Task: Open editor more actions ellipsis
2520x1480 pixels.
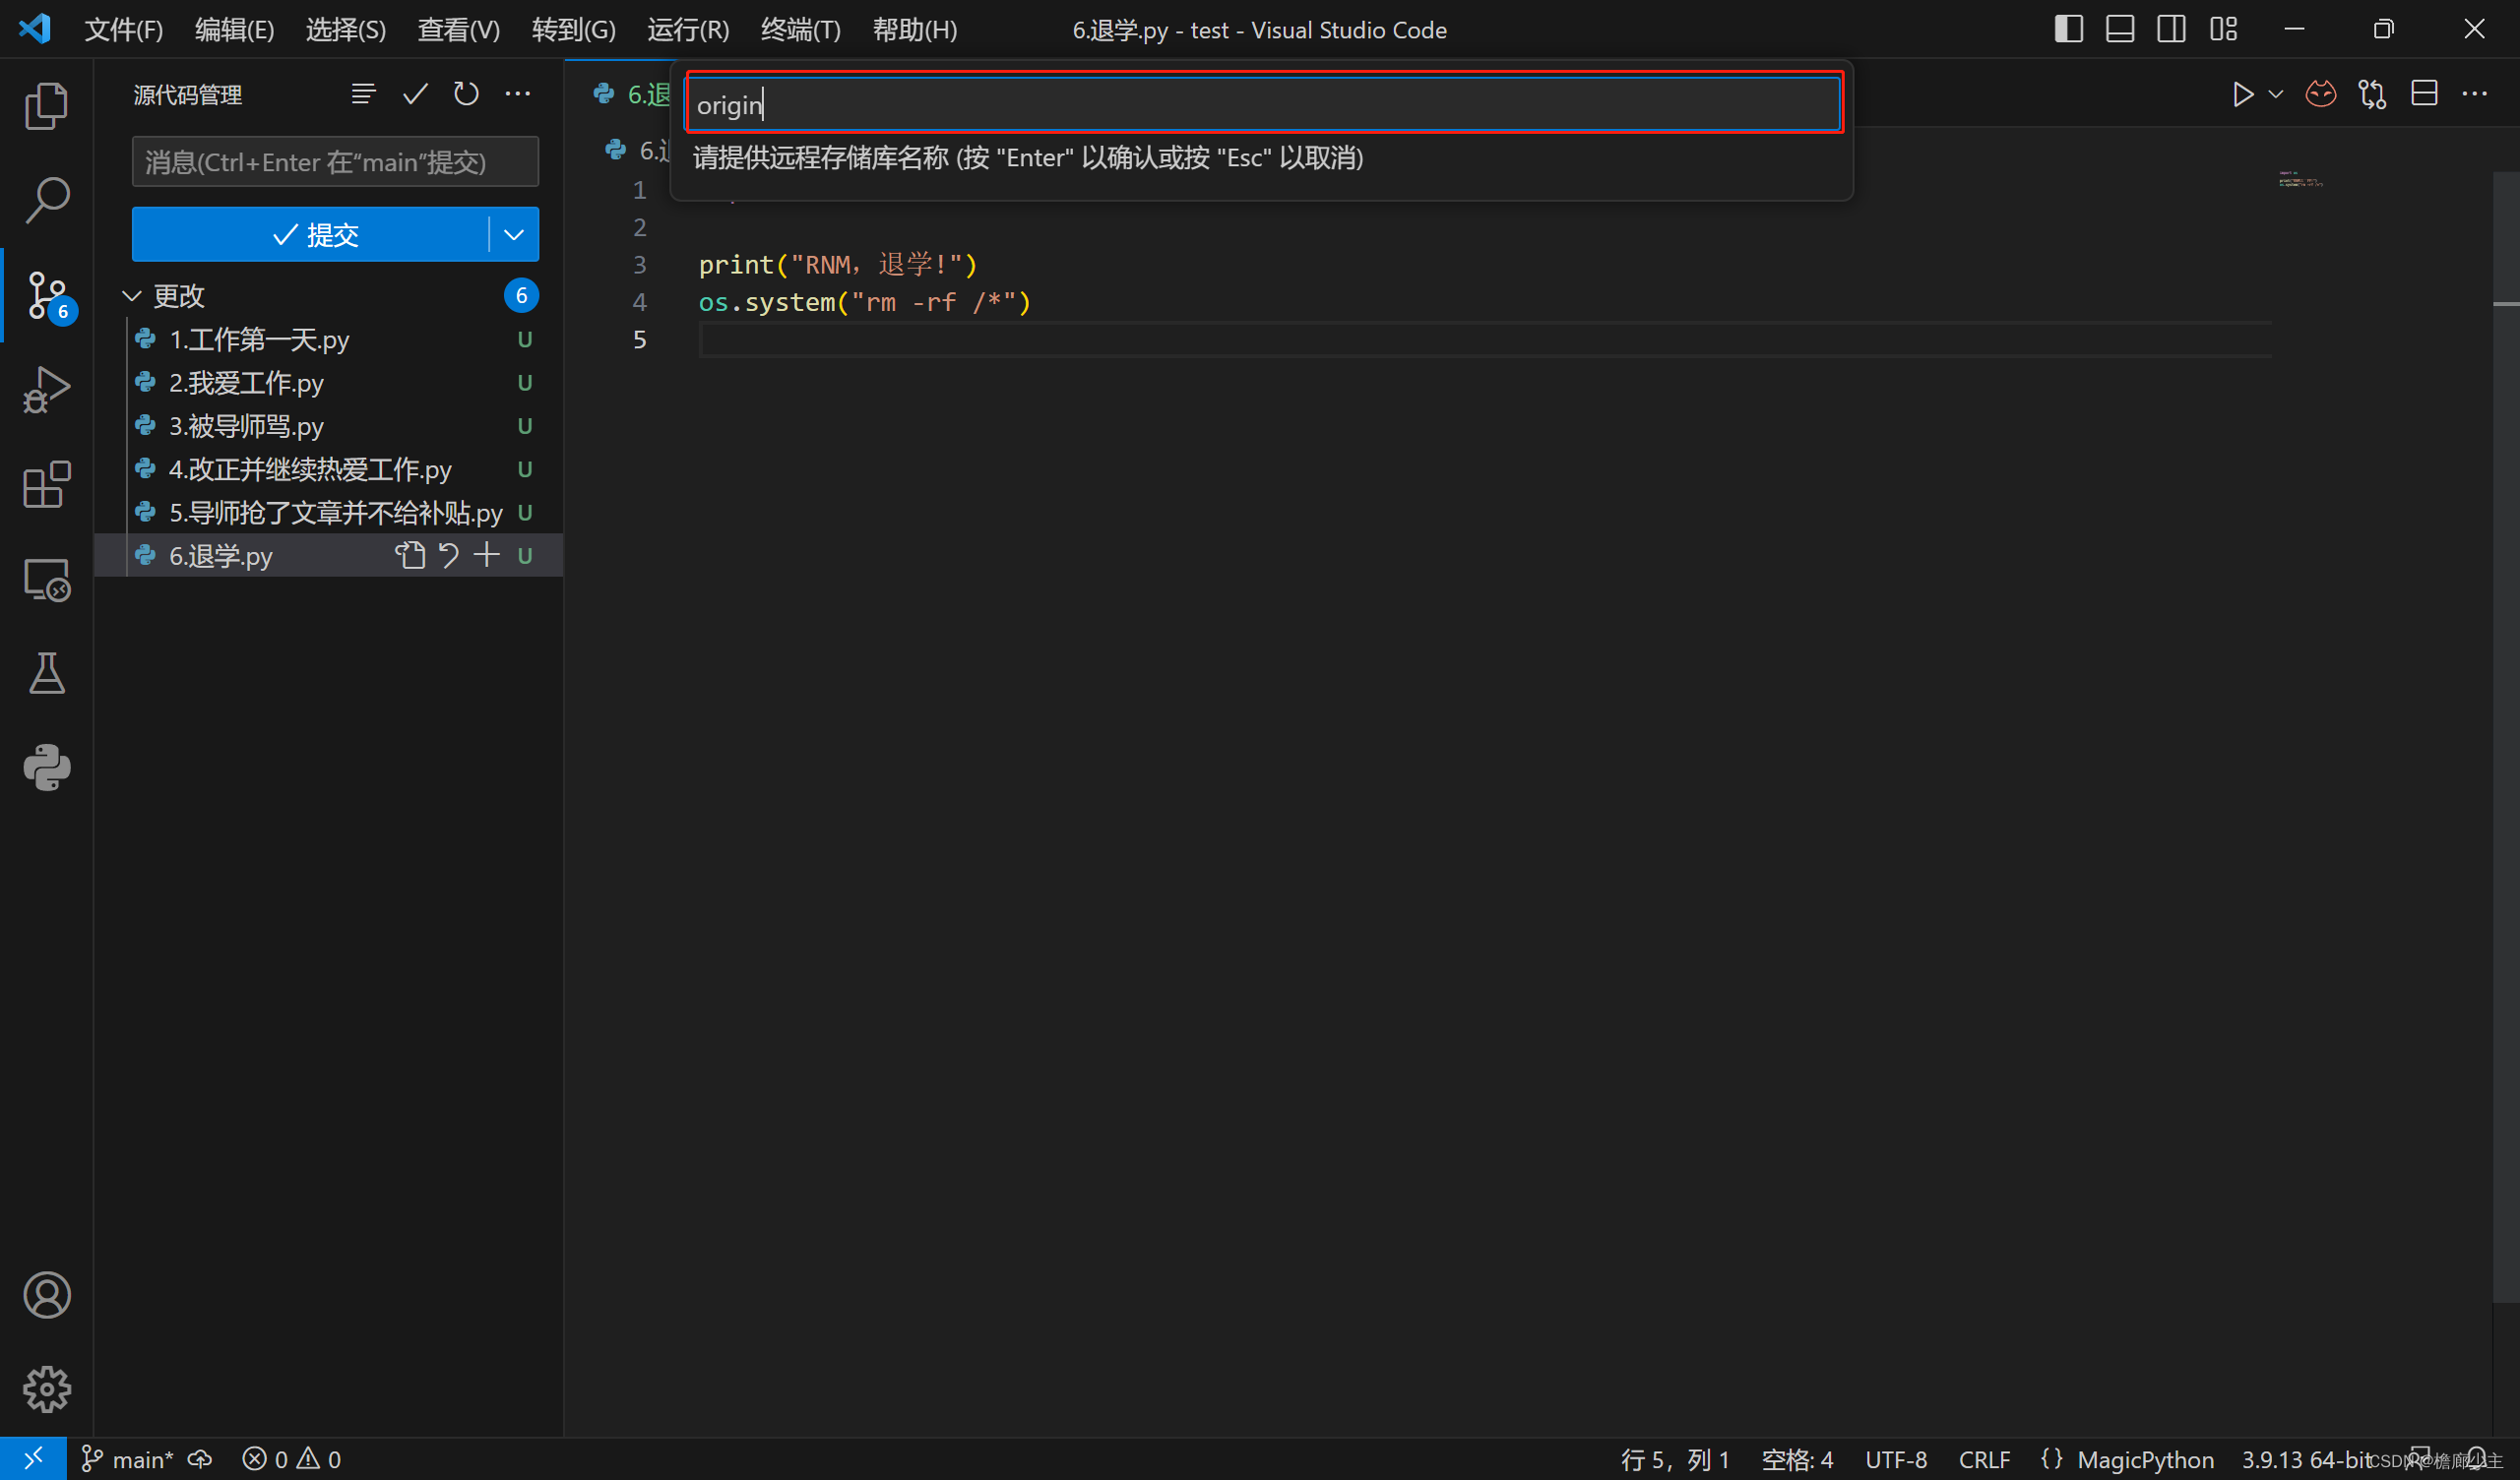Action: 2475,94
